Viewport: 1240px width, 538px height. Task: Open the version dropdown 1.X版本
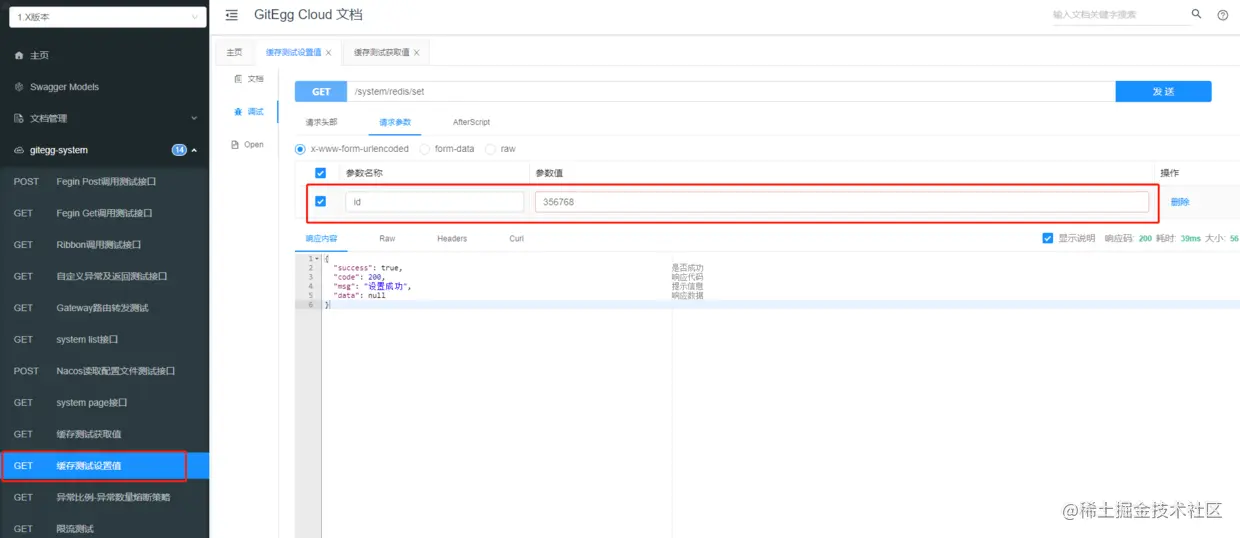pos(107,17)
